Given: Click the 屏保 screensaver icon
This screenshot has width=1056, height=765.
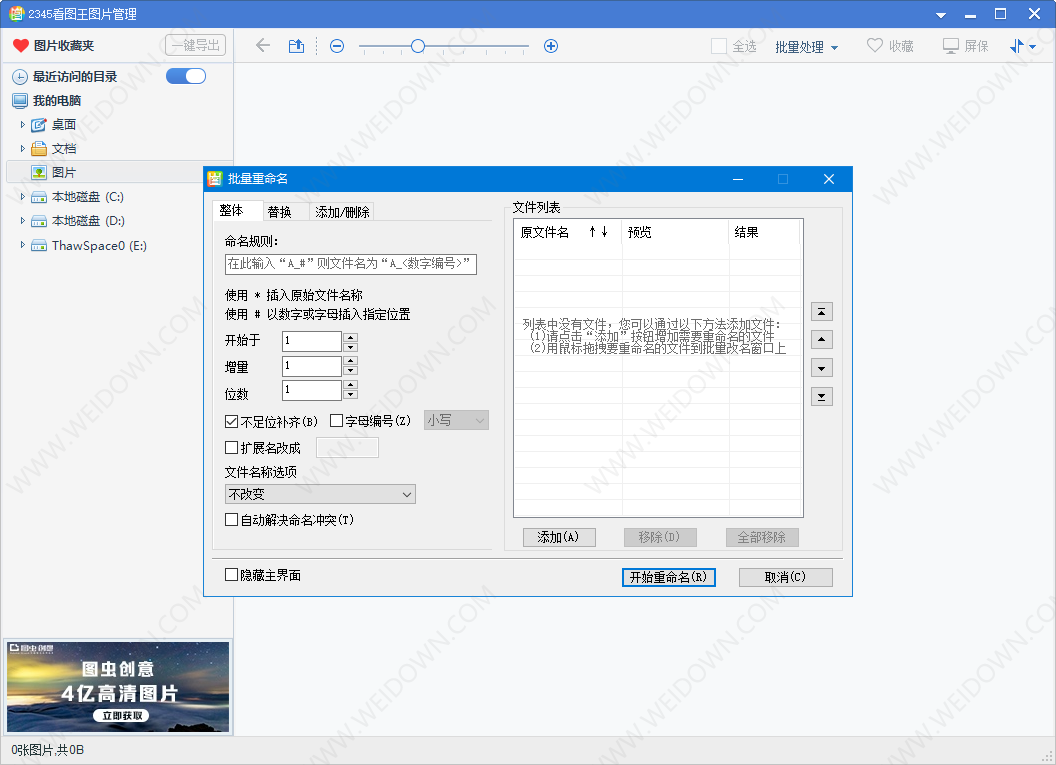Looking at the screenshot, I should (950, 46).
